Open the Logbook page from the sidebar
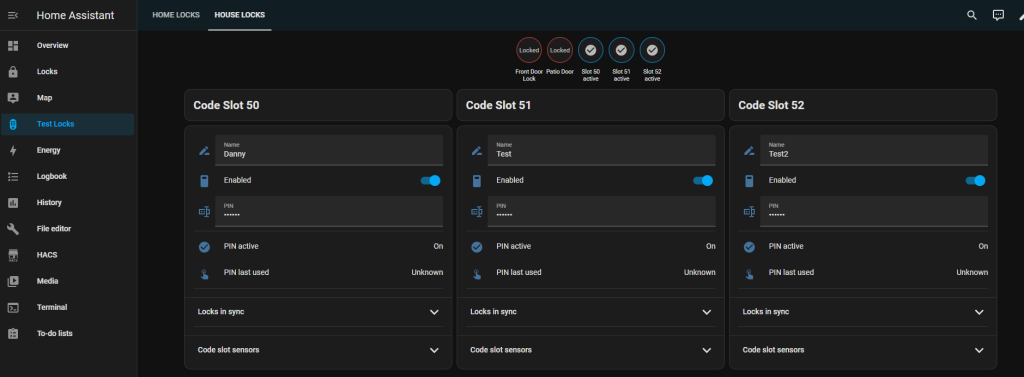The width and height of the screenshot is (1024, 377). click(68, 176)
